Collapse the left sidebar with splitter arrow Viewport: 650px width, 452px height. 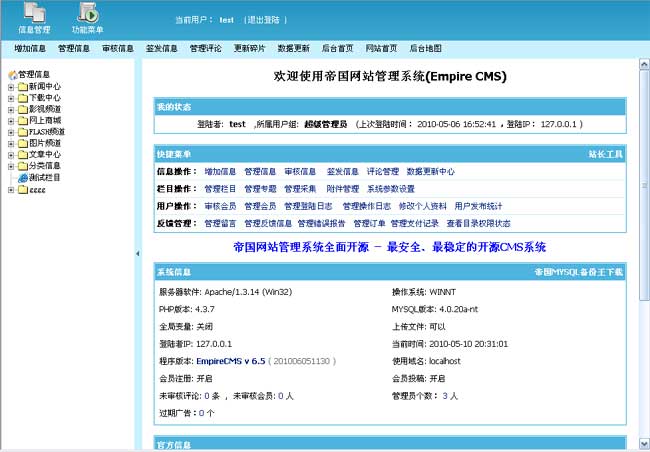[x=137, y=254]
